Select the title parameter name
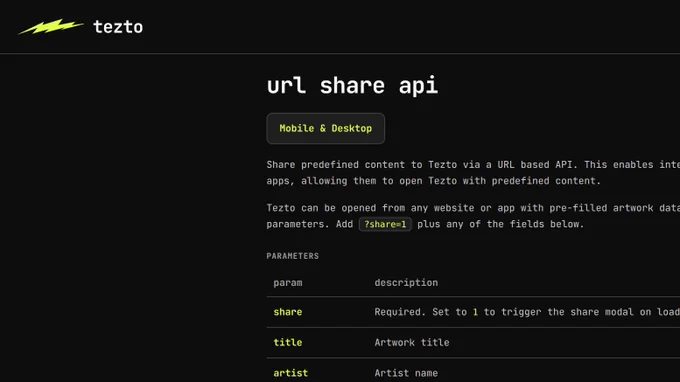Viewport: 680px width, 382px height. click(288, 342)
